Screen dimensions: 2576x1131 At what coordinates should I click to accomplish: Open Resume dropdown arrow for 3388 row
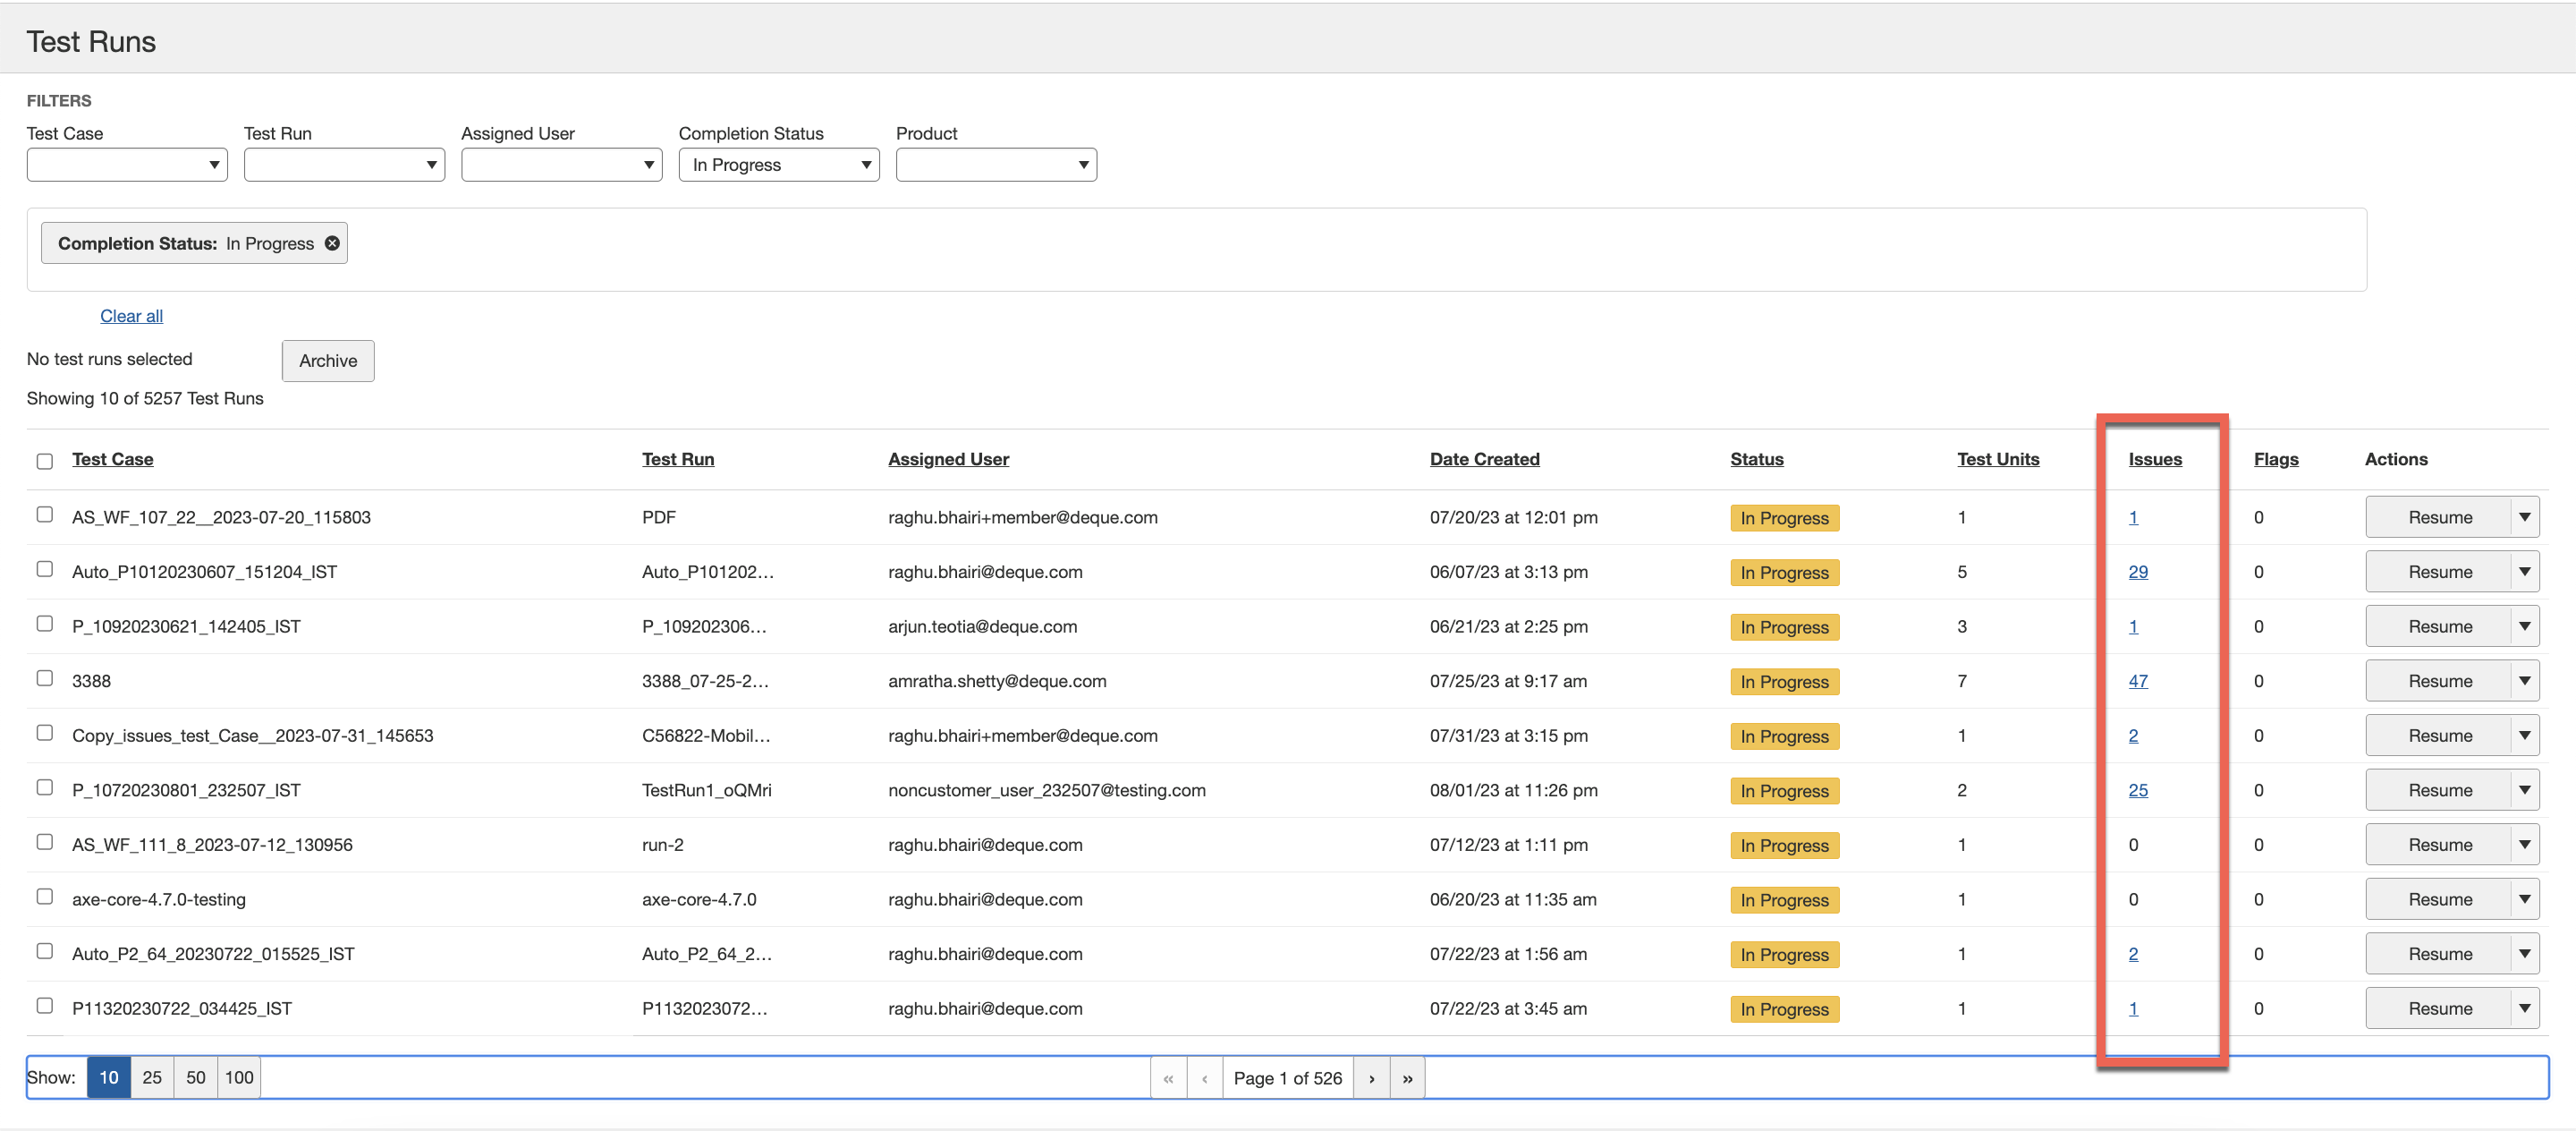point(2524,681)
